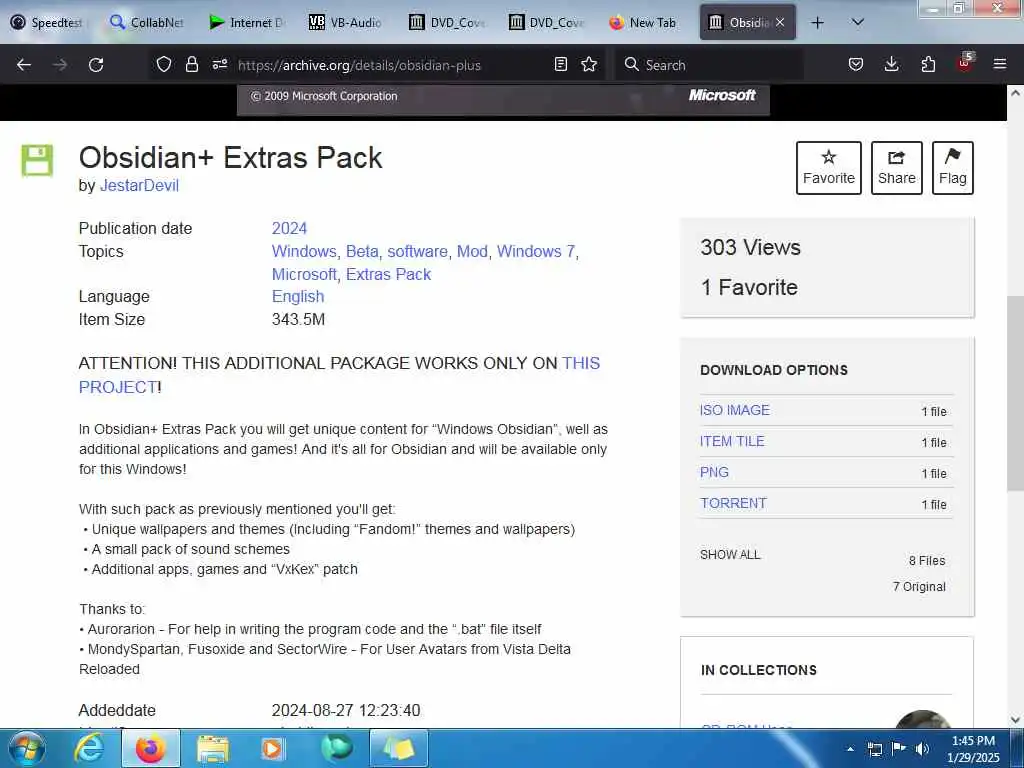Image resolution: width=1024 pixels, height=768 pixels.
Task: Open the Beta topic link
Action: [x=362, y=251]
